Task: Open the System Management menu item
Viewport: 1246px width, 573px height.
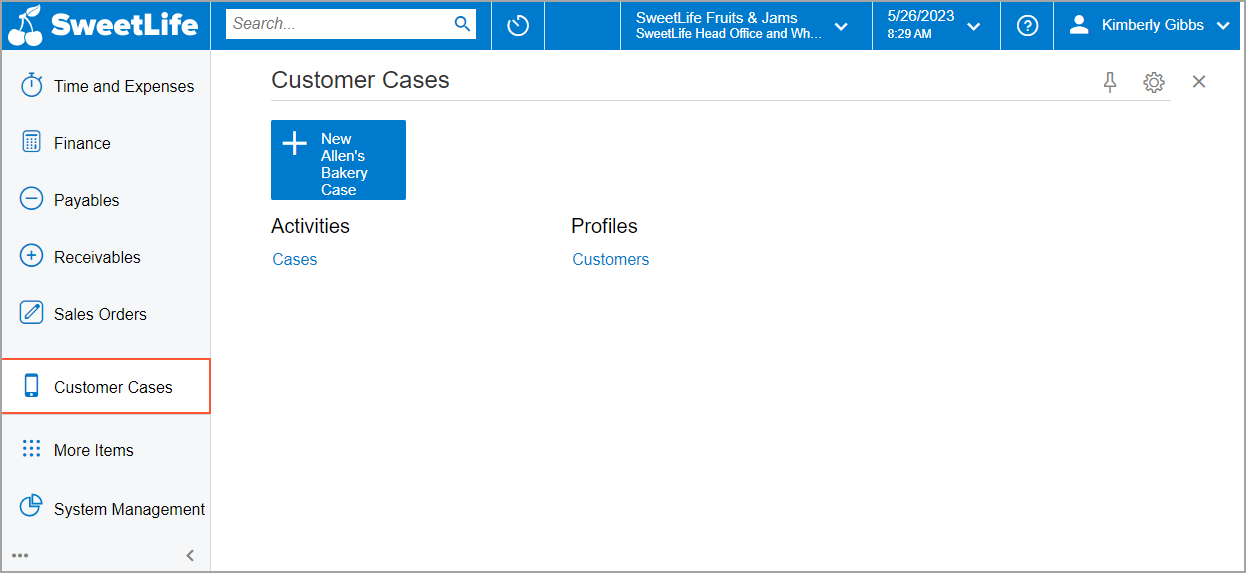Action: (129, 509)
